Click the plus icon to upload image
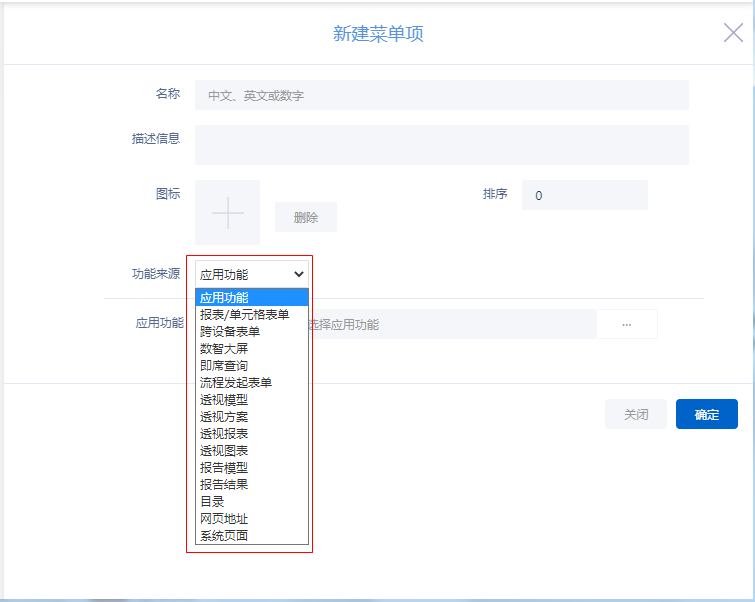This screenshot has height=602, width=755. click(228, 213)
